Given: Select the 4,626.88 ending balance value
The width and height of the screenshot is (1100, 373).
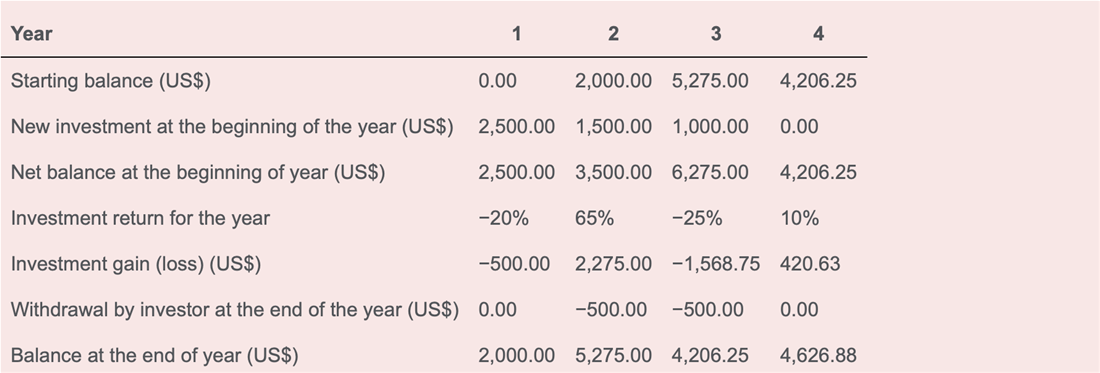Looking at the screenshot, I should coord(818,355).
